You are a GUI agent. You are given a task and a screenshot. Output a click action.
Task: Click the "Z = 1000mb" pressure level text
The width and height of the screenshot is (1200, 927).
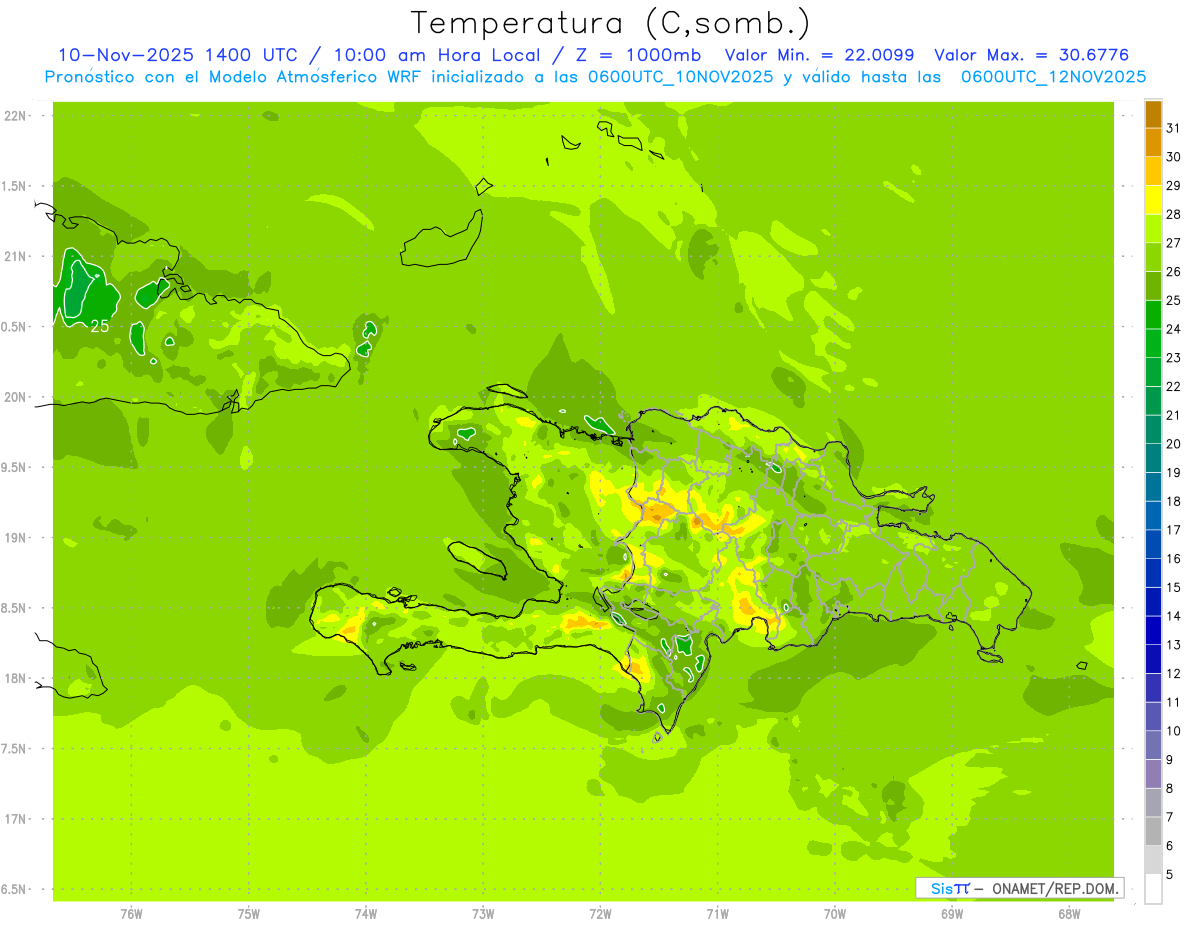639,55
